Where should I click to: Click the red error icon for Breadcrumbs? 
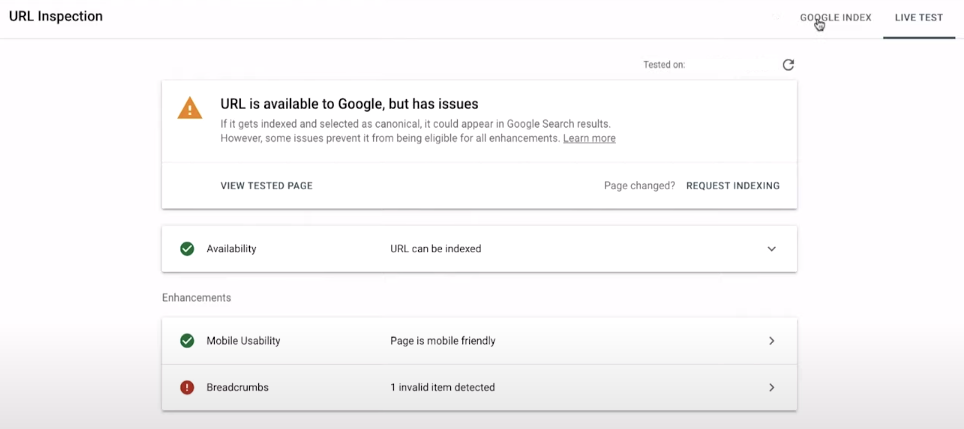tap(187, 387)
